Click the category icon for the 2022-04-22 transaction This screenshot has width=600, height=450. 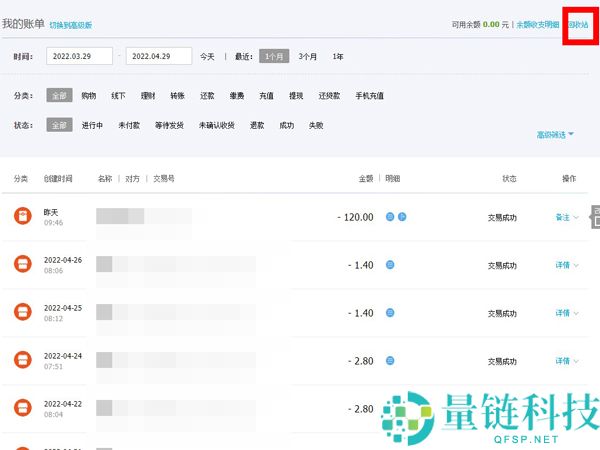(22, 408)
